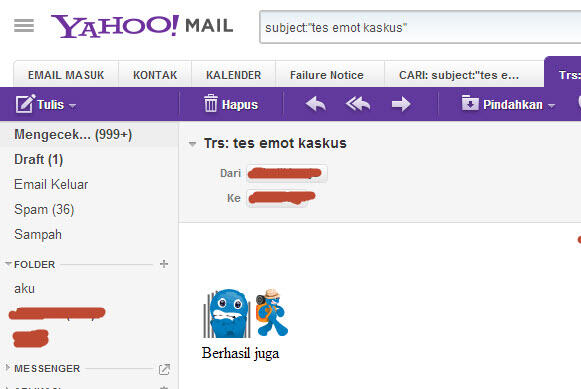Open the KONTAK tab

click(155, 75)
